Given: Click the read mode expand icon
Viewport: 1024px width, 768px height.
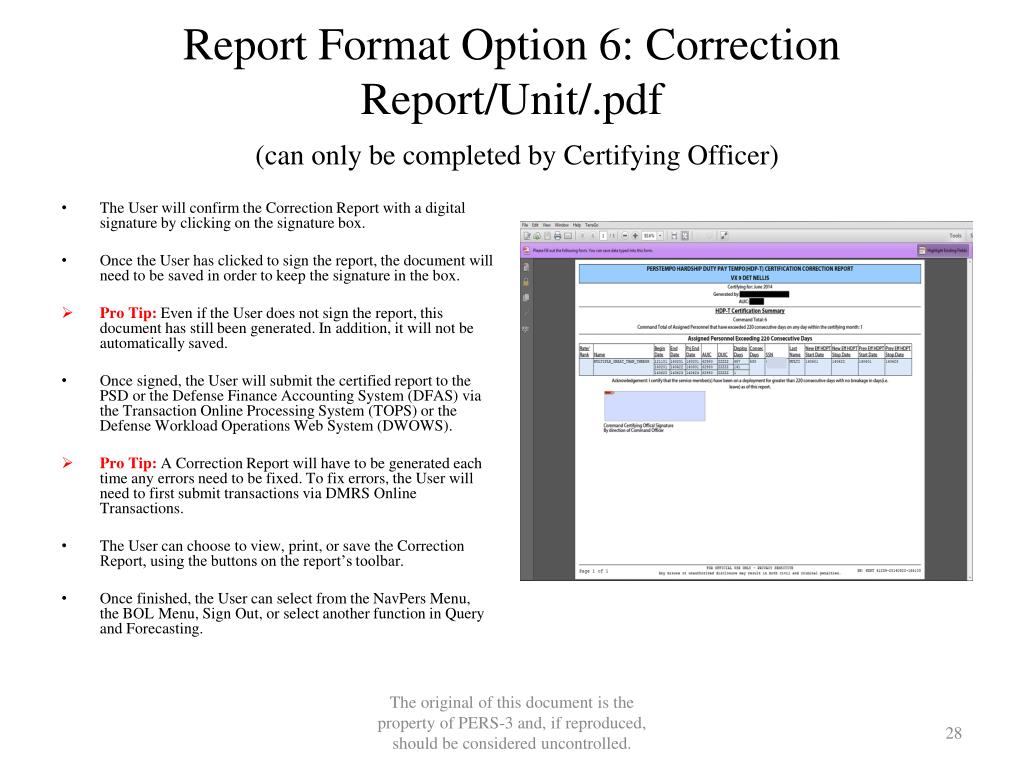Looking at the screenshot, I should (724, 236).
